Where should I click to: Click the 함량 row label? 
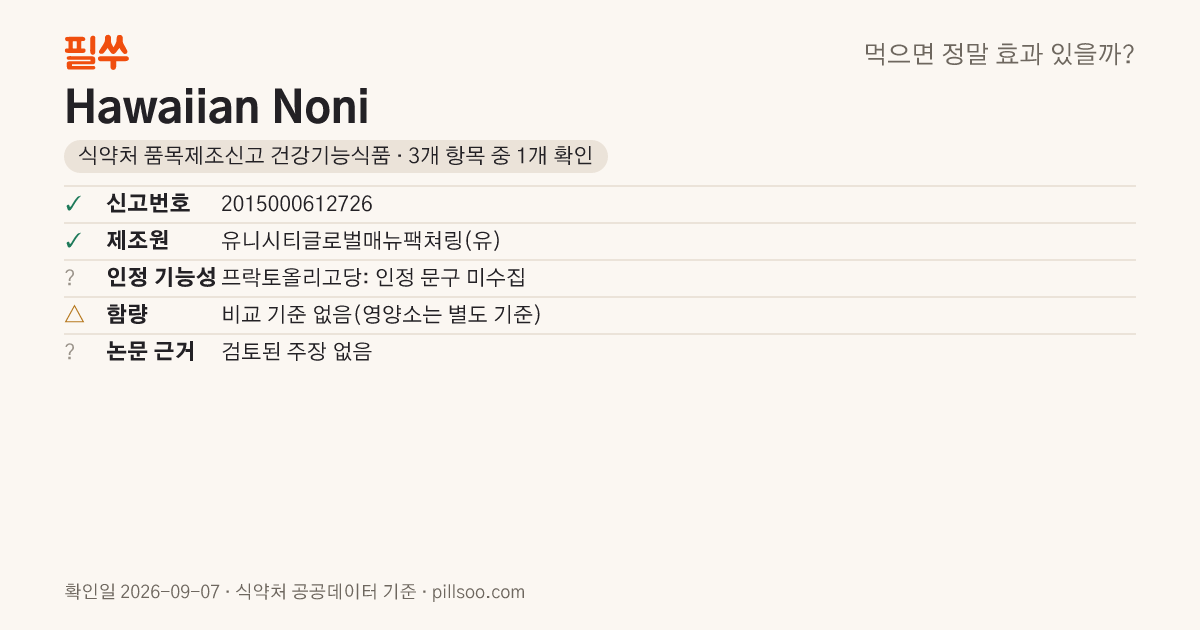pos(127,315)
